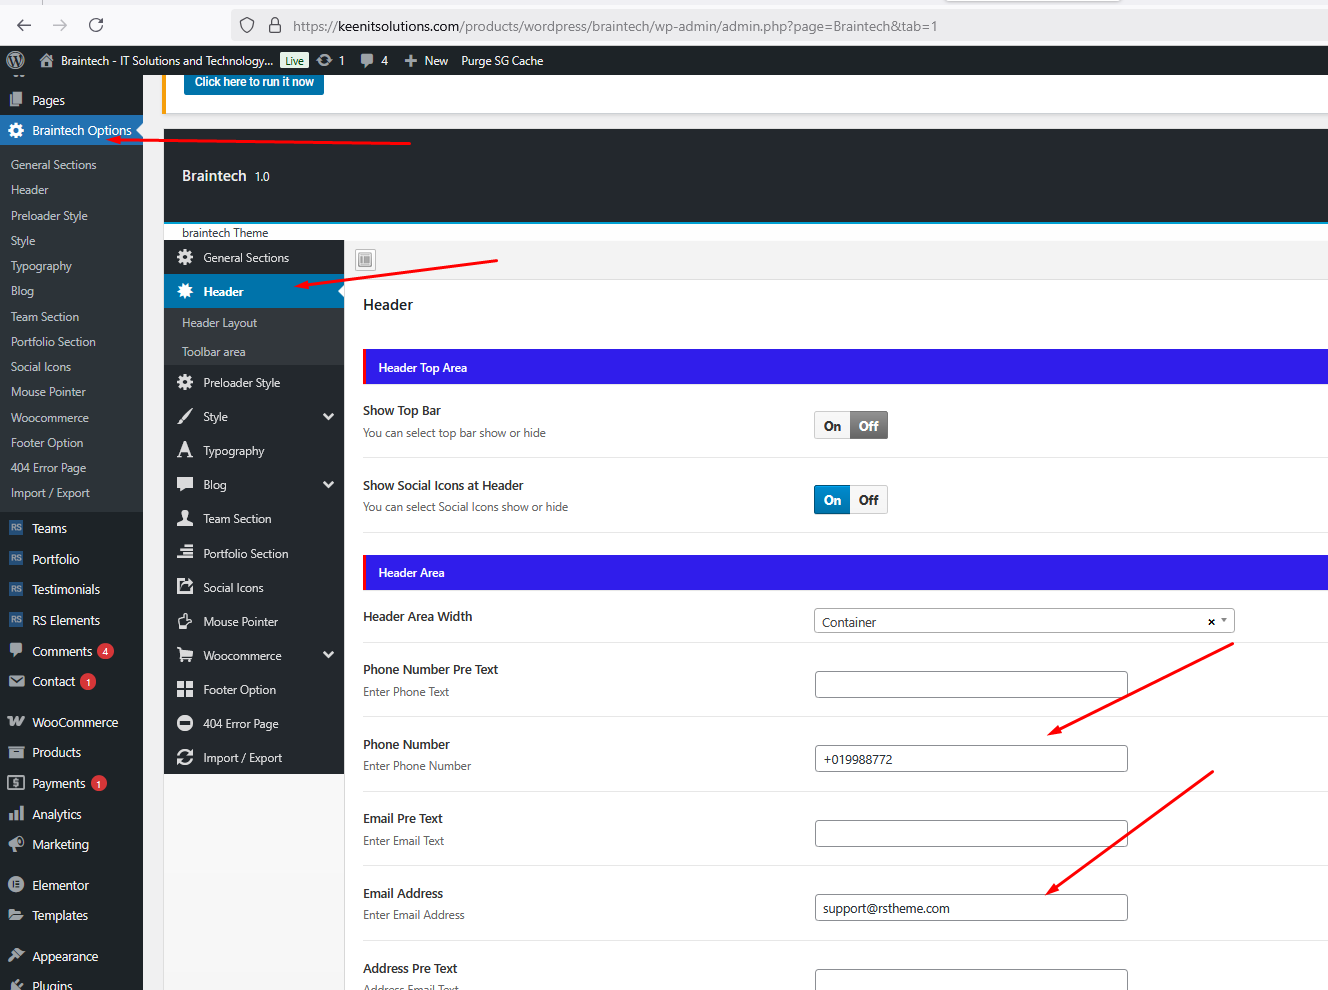The image size is (1328, 990).
Task: Click the Products box icon in sidebar
Action: click(x=16, y=752)
